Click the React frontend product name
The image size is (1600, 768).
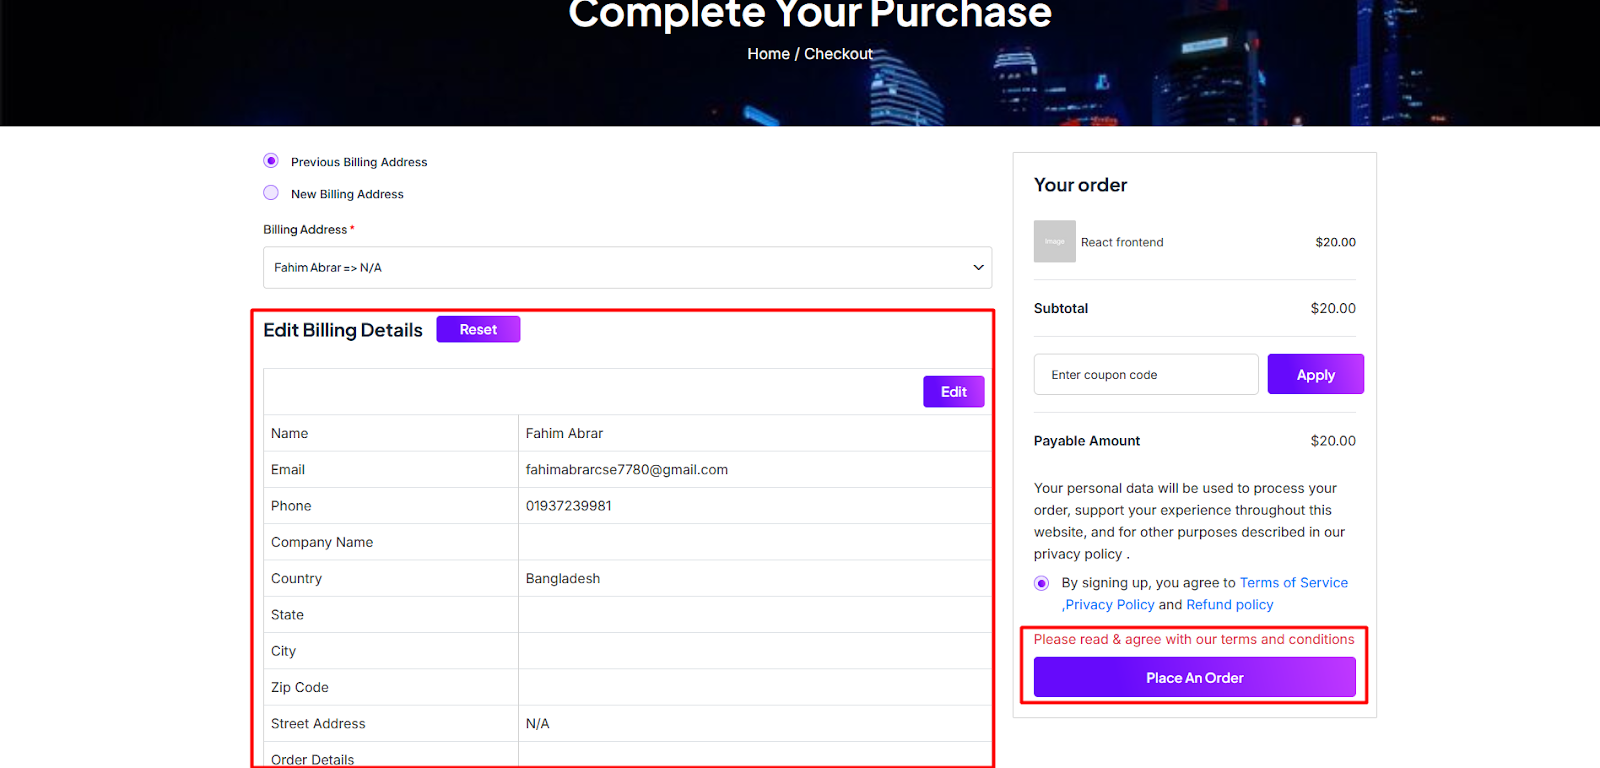click(x=1122, y=242)
